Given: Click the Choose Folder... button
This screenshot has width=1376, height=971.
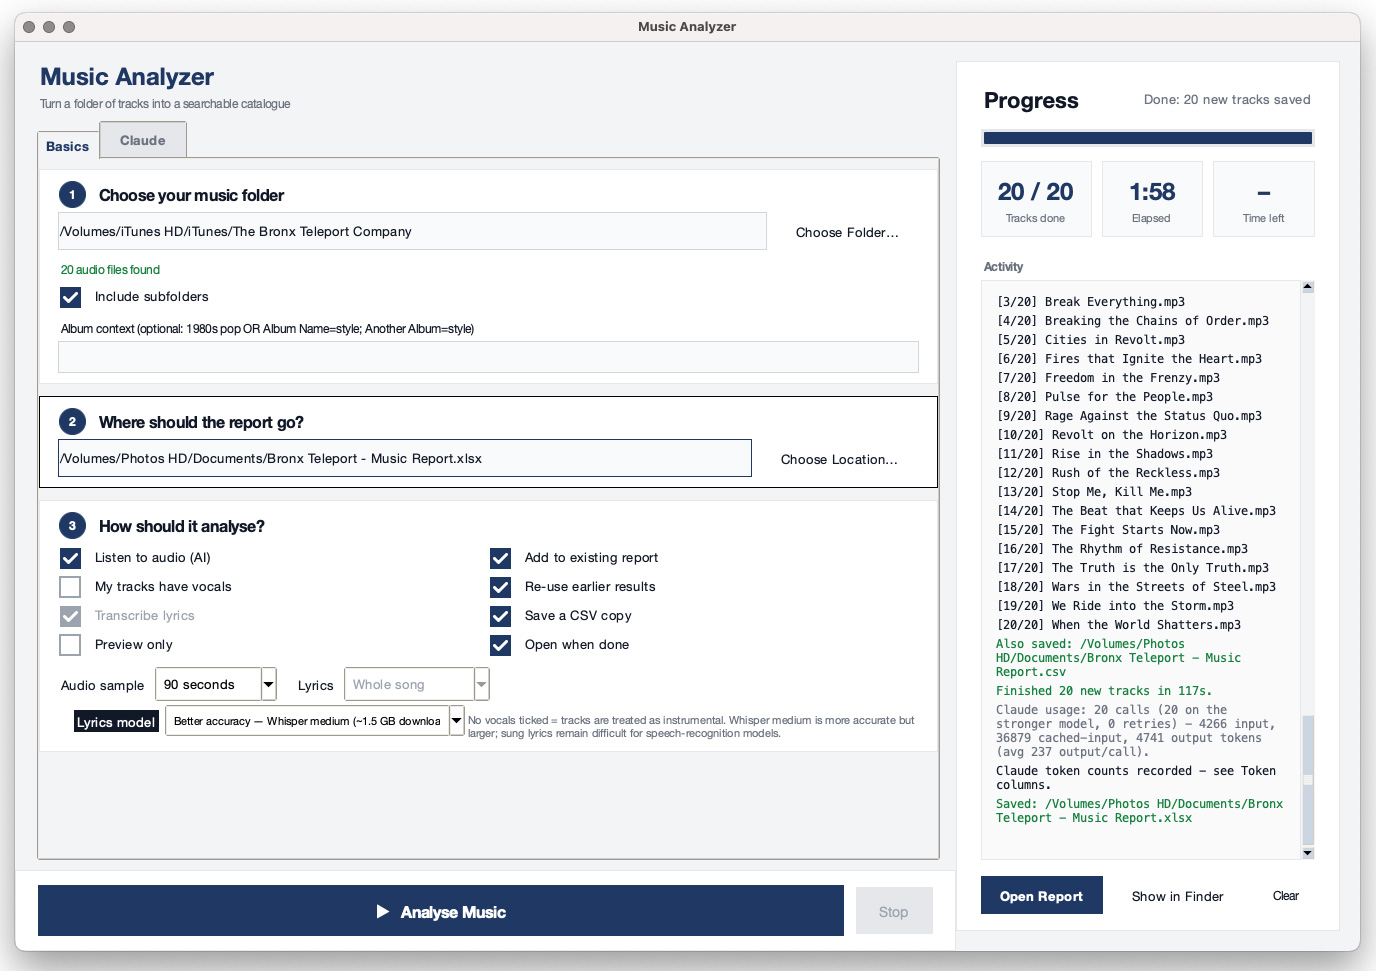Looking at the screenshot, I should pyautogui.click(x=847, y=233).
